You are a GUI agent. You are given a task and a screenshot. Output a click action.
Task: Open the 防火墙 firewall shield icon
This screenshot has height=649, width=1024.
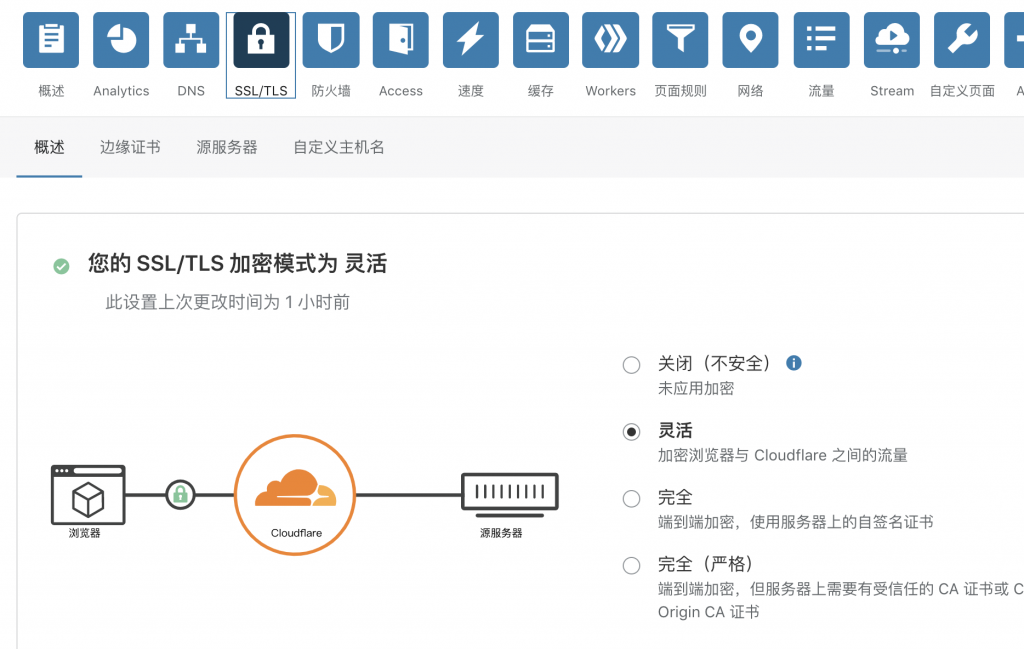(331, 40)
